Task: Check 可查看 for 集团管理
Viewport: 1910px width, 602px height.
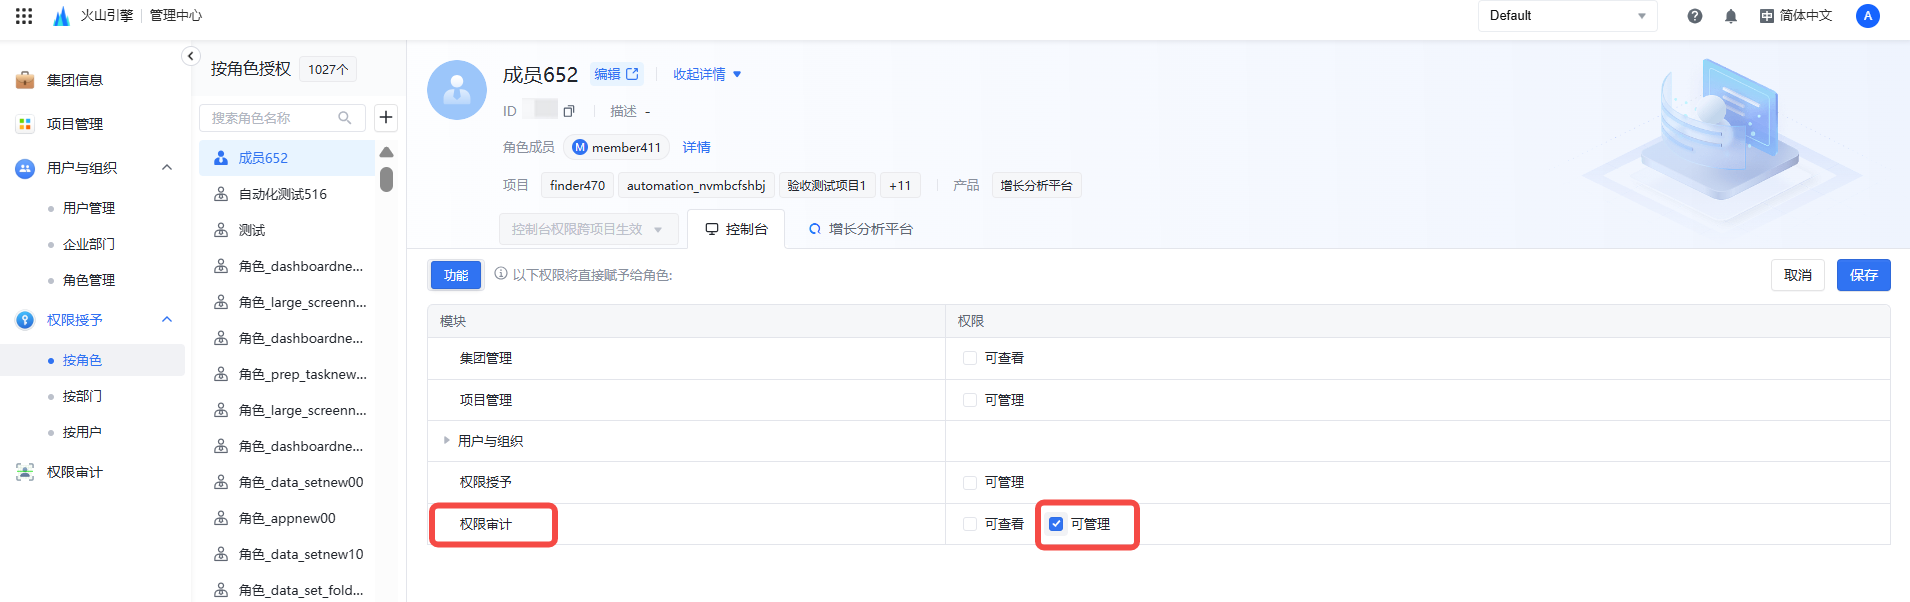Action: pyautogui.click(x=970, y=358)
